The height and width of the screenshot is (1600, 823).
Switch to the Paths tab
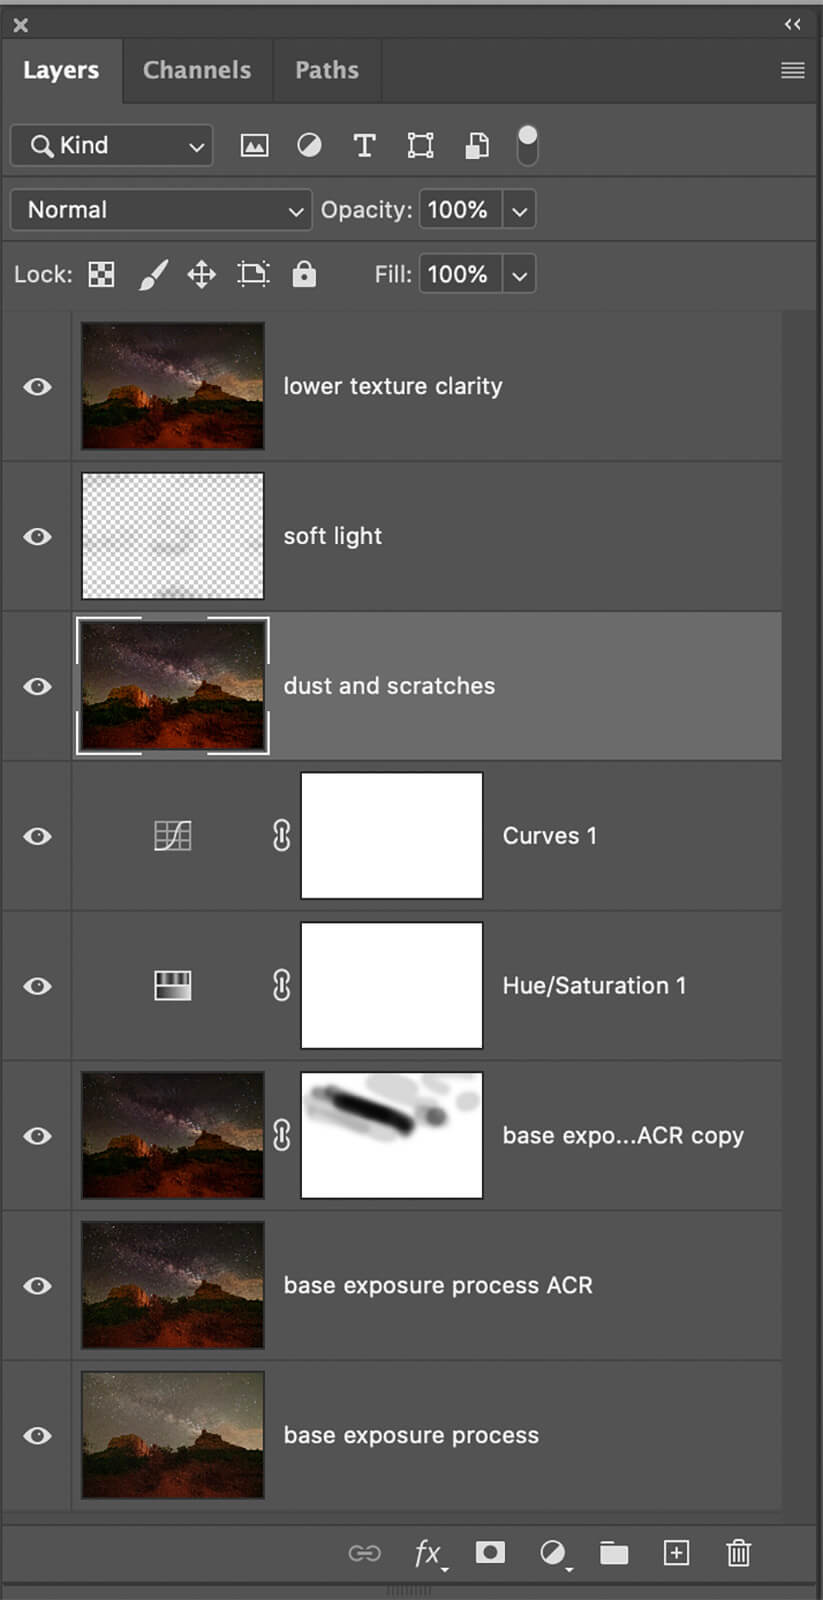pos(326,70)
